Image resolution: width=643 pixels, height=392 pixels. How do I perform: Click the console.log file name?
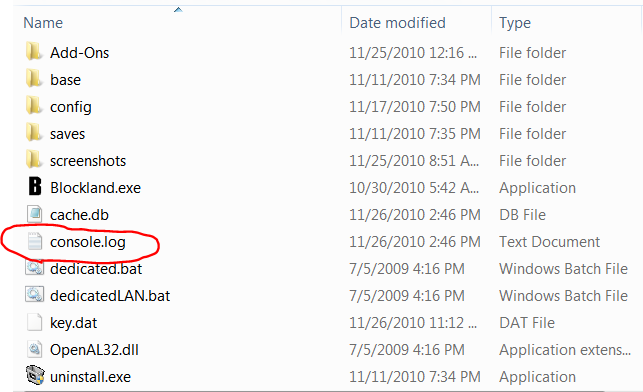(88, 242)
